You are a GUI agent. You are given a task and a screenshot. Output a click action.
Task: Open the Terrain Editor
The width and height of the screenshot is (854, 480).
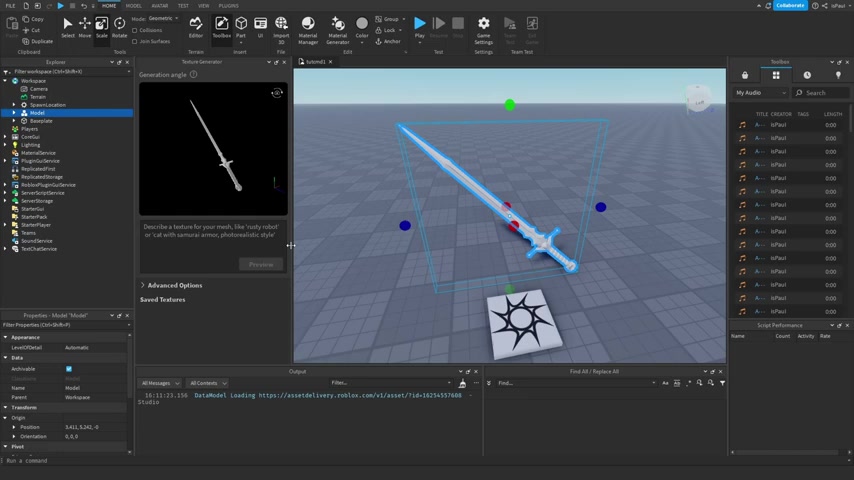click(x=196, y=27)
